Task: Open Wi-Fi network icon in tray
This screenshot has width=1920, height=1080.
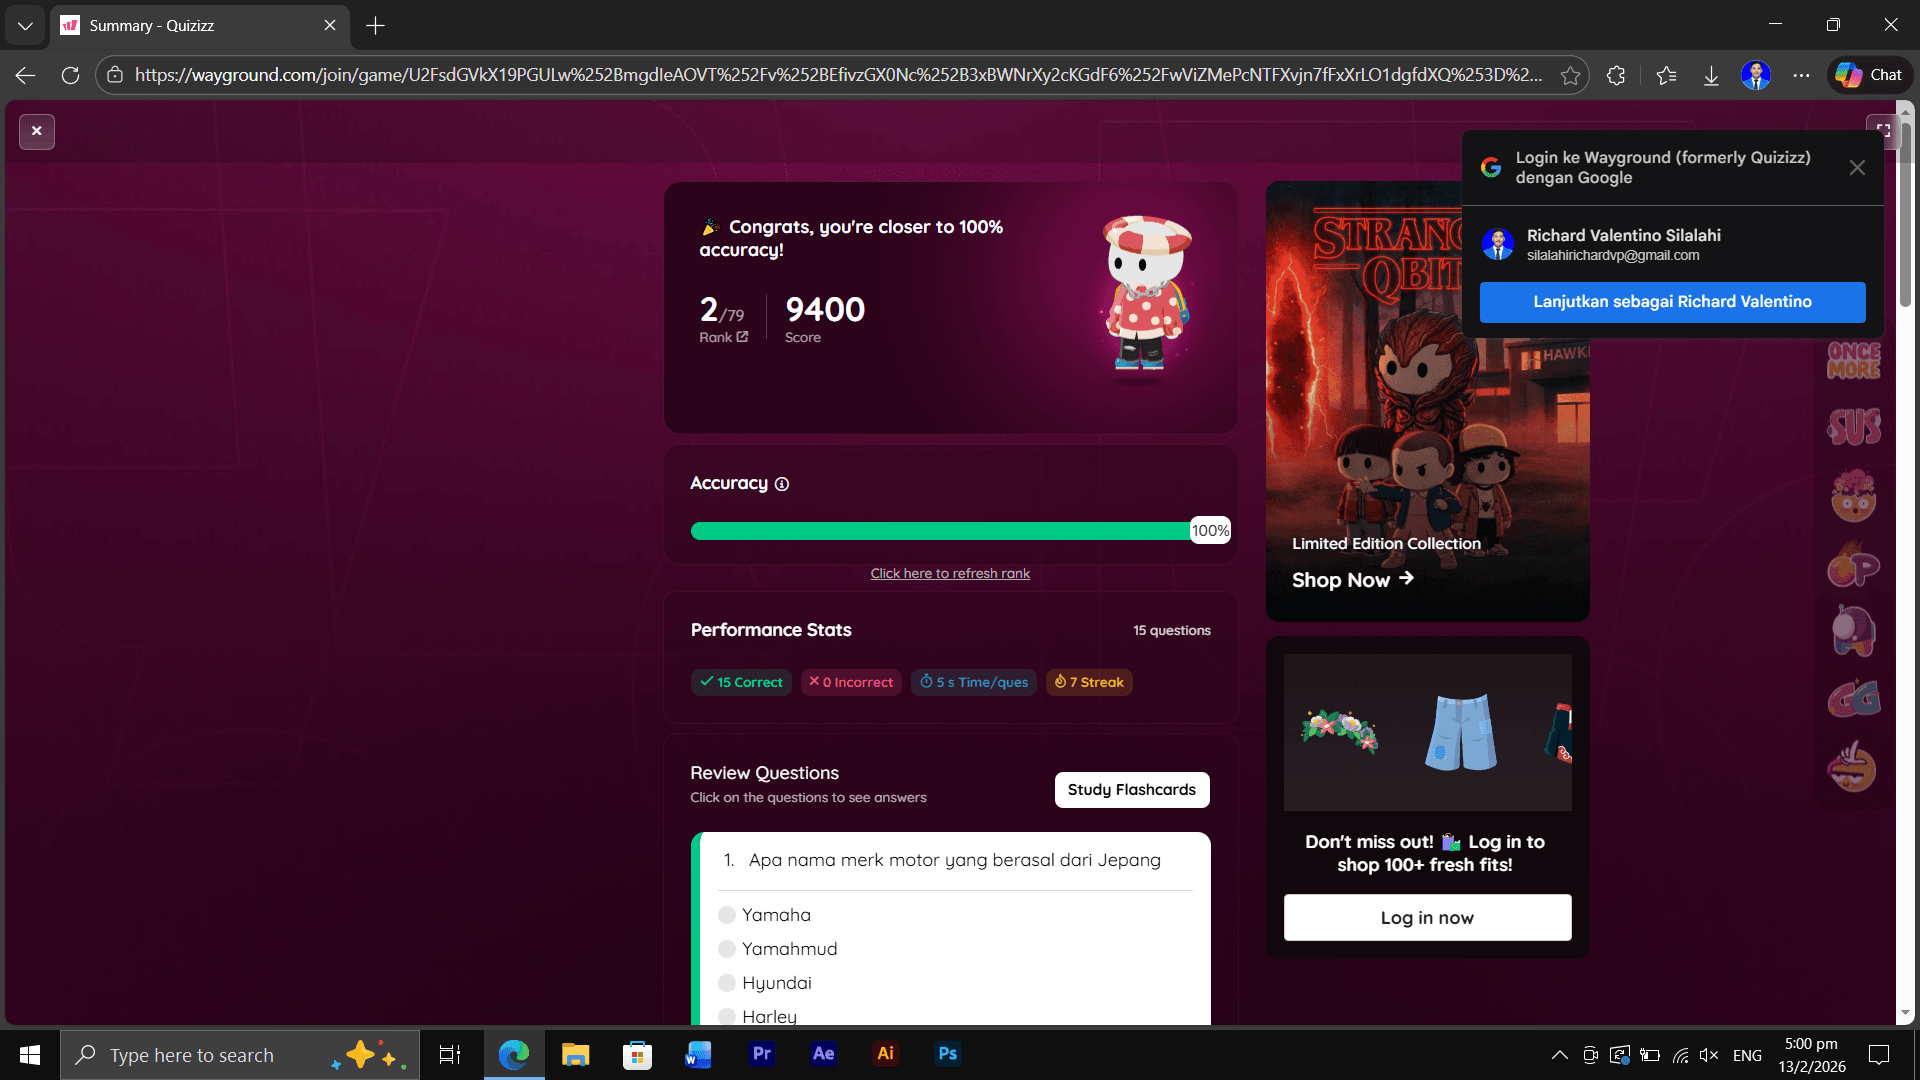Action: (1680, 1055)
